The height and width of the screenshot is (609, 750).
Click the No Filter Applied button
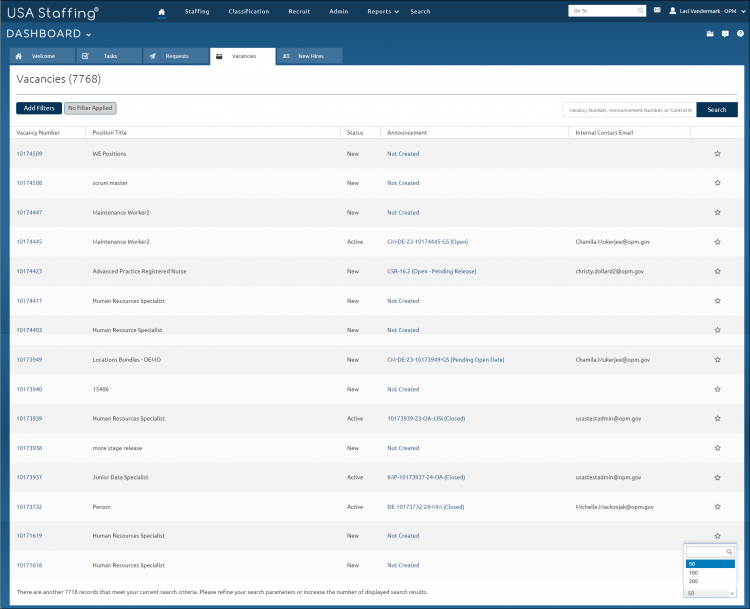pos(90,108)
